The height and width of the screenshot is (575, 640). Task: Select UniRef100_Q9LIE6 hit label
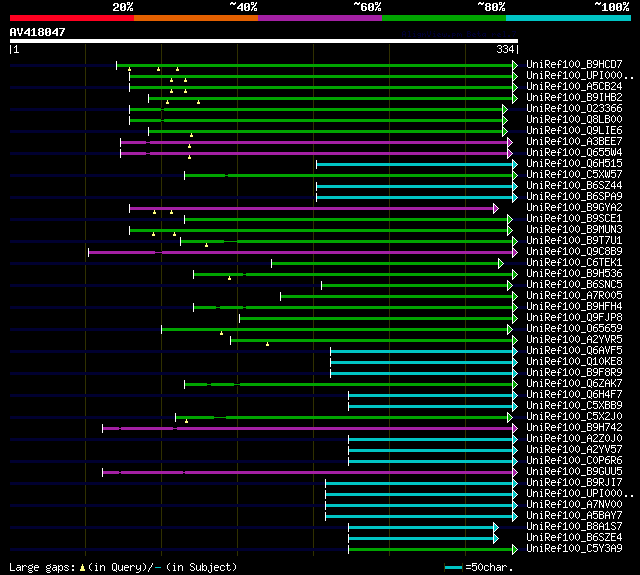pos(574,131)
